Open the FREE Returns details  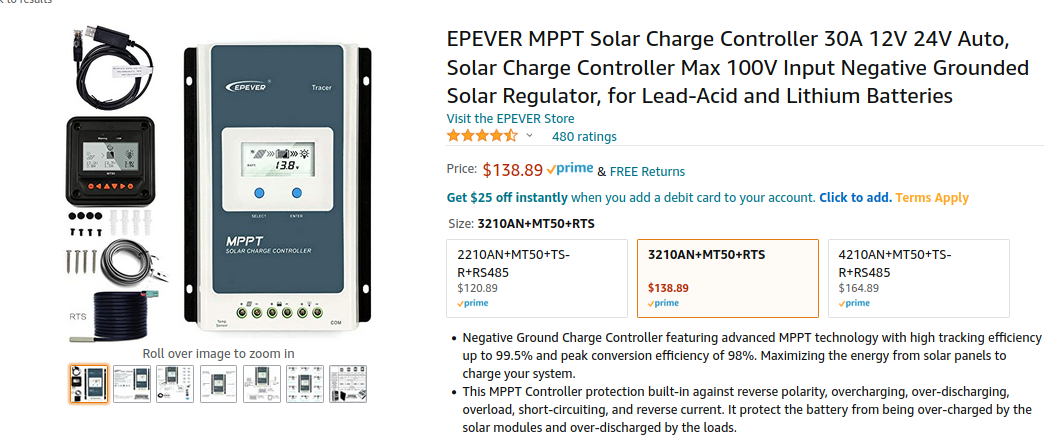[x=647, y=171]
